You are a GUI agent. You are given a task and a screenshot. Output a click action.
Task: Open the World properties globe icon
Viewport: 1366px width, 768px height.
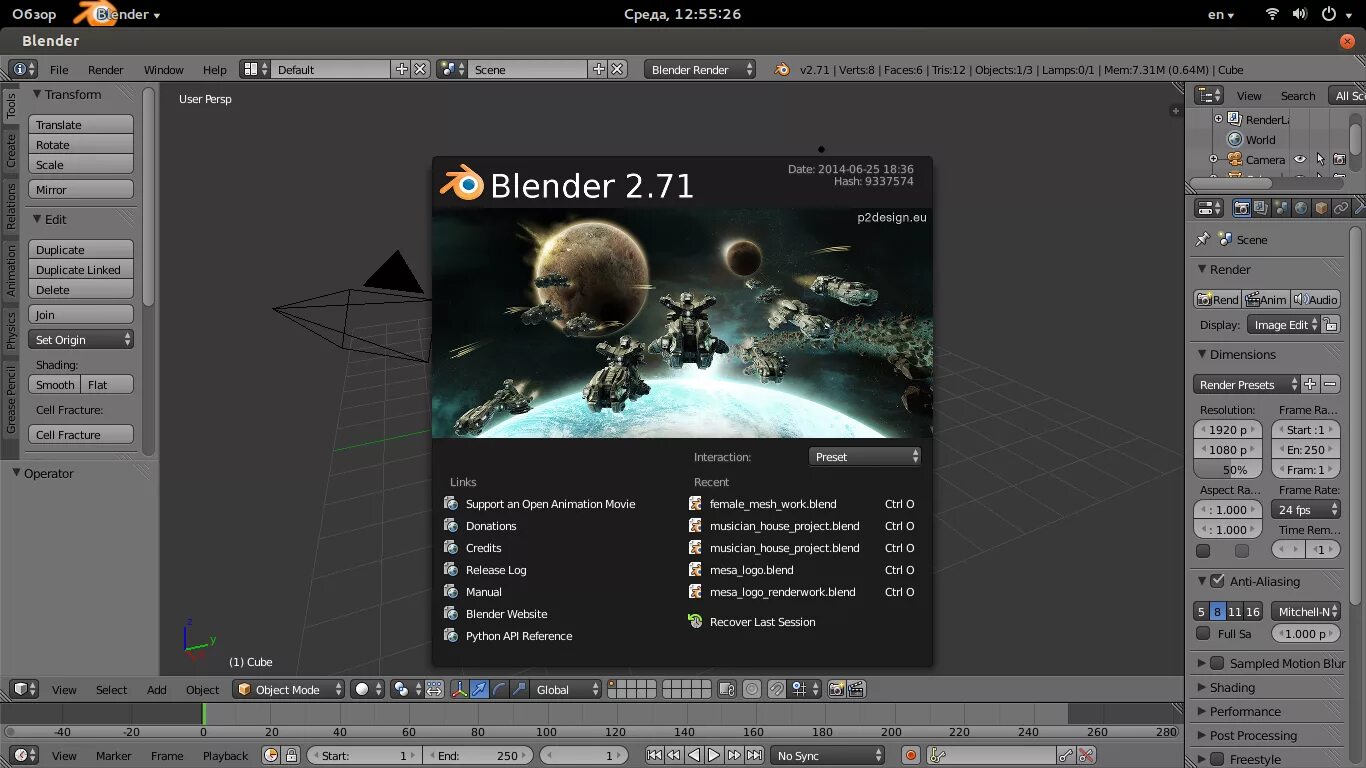1301,208
